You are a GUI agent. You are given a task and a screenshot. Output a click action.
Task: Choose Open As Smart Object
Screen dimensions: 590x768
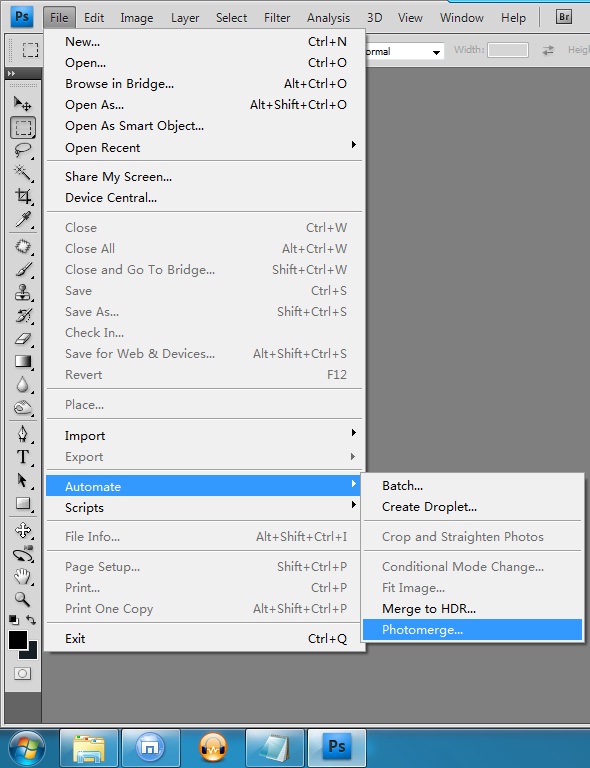click(205, 126)
